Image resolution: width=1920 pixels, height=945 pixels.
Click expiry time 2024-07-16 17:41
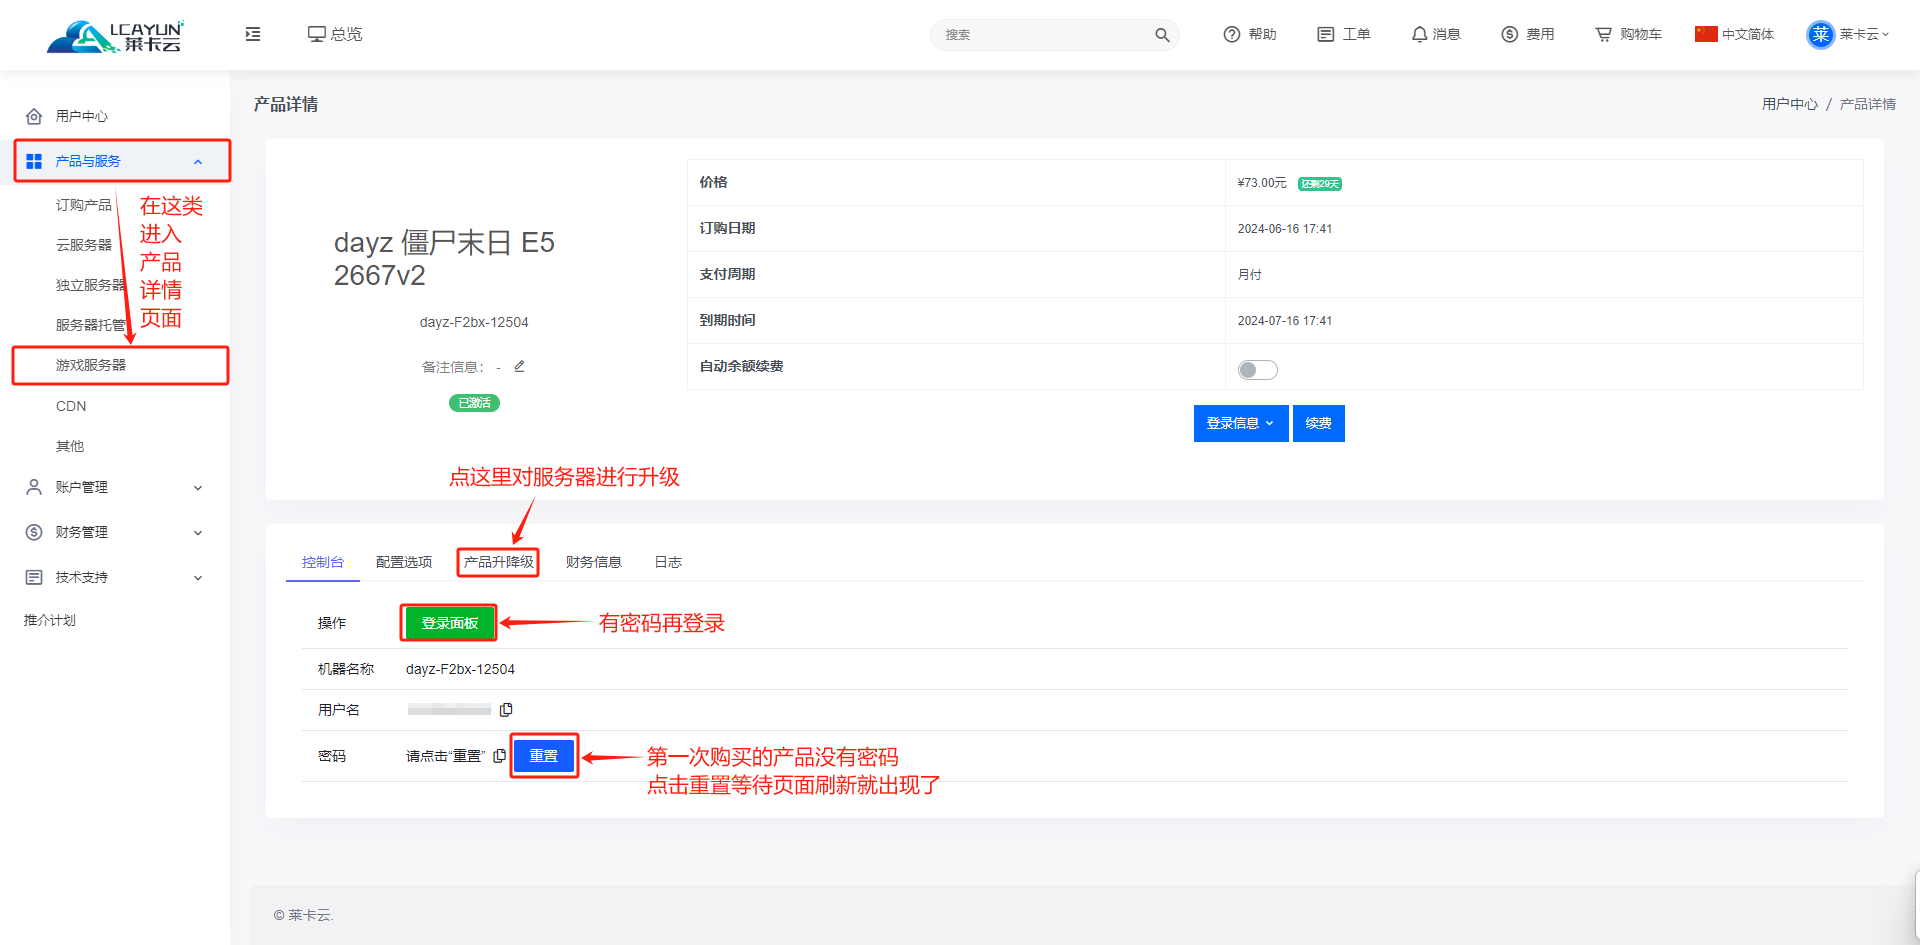tap(1285, 321)
